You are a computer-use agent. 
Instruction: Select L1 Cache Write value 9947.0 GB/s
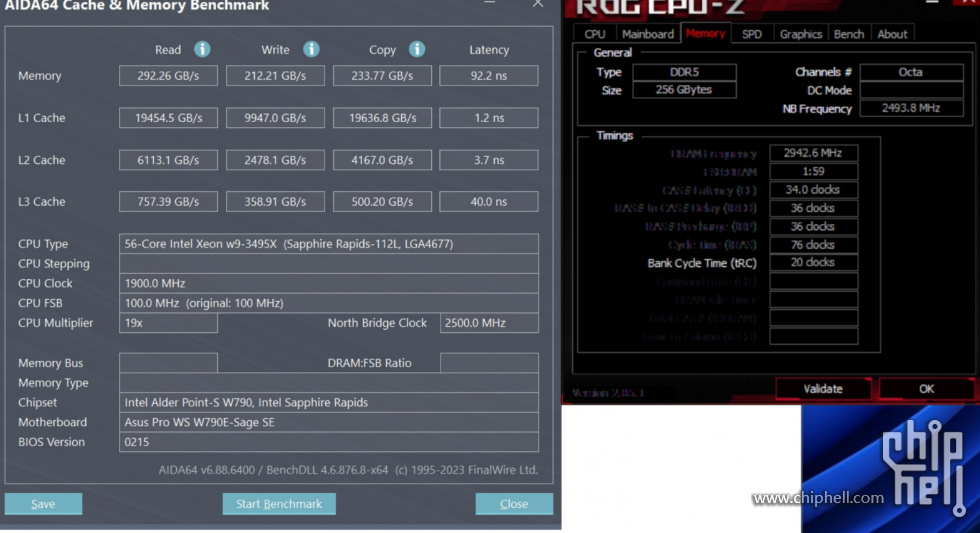tap(275, 117)
